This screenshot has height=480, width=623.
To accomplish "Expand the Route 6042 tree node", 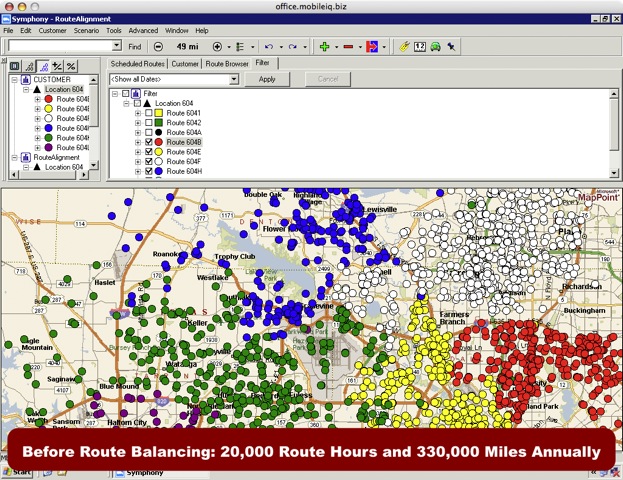I will tap(138, 123).
